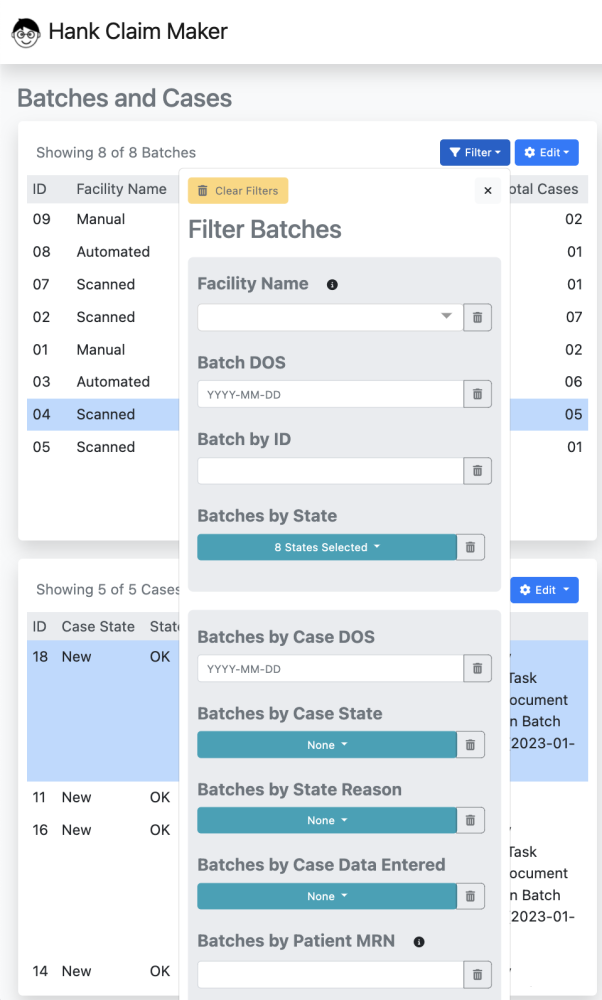Open the Edit menu on the Cases panel

544,590
